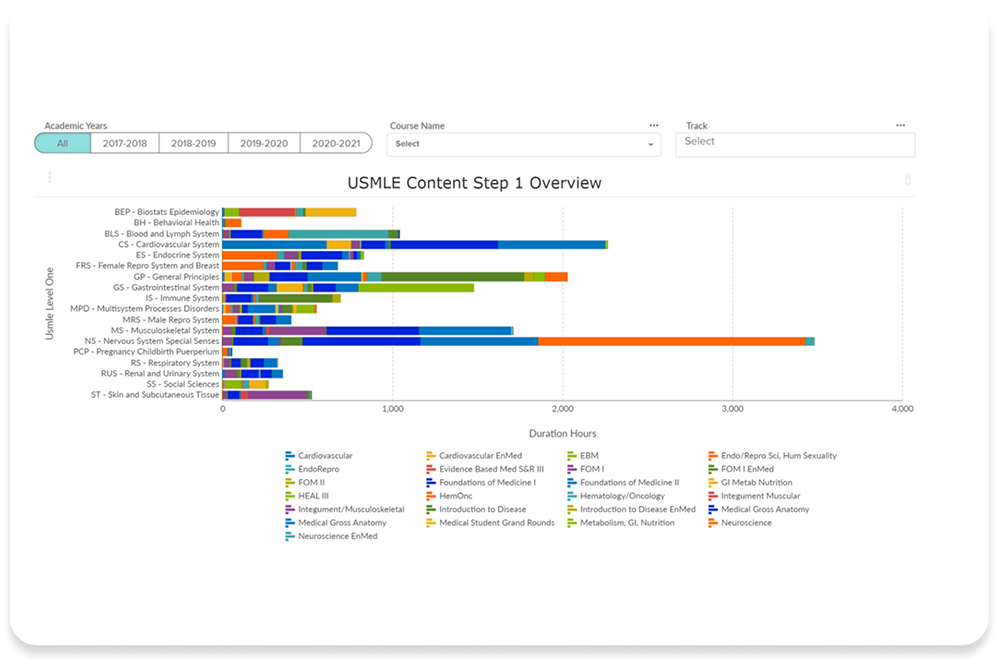The width and height of the screenshot is (998, 664).
Task: Click the Medical Student Grand Rounds legend label
Action: [496, 523]
